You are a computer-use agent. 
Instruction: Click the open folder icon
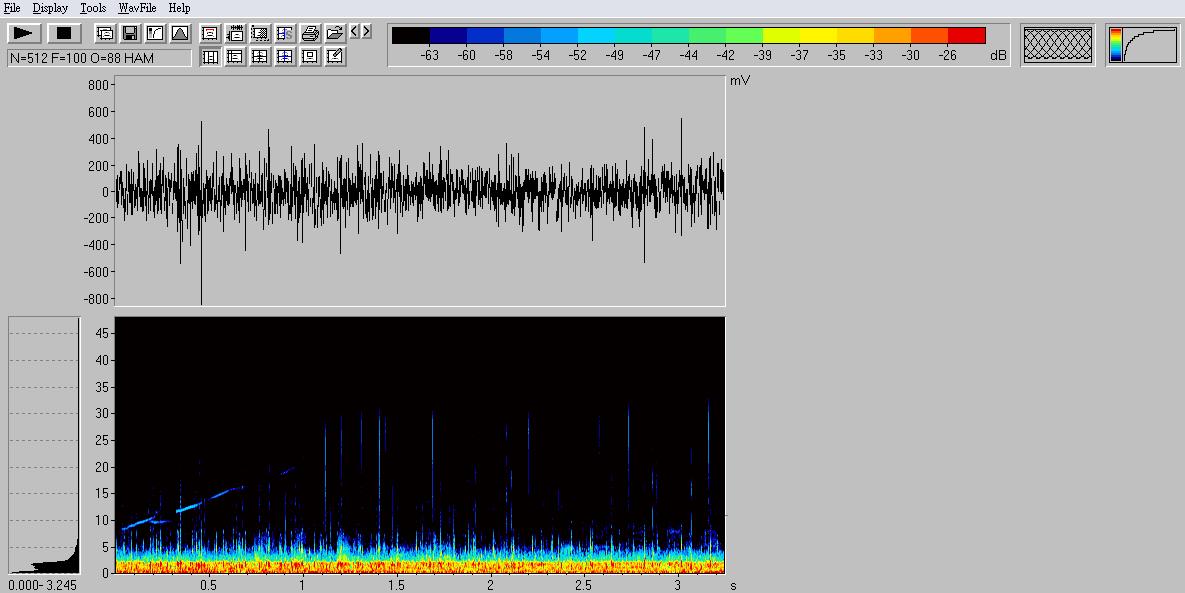(x=335, y=33)
